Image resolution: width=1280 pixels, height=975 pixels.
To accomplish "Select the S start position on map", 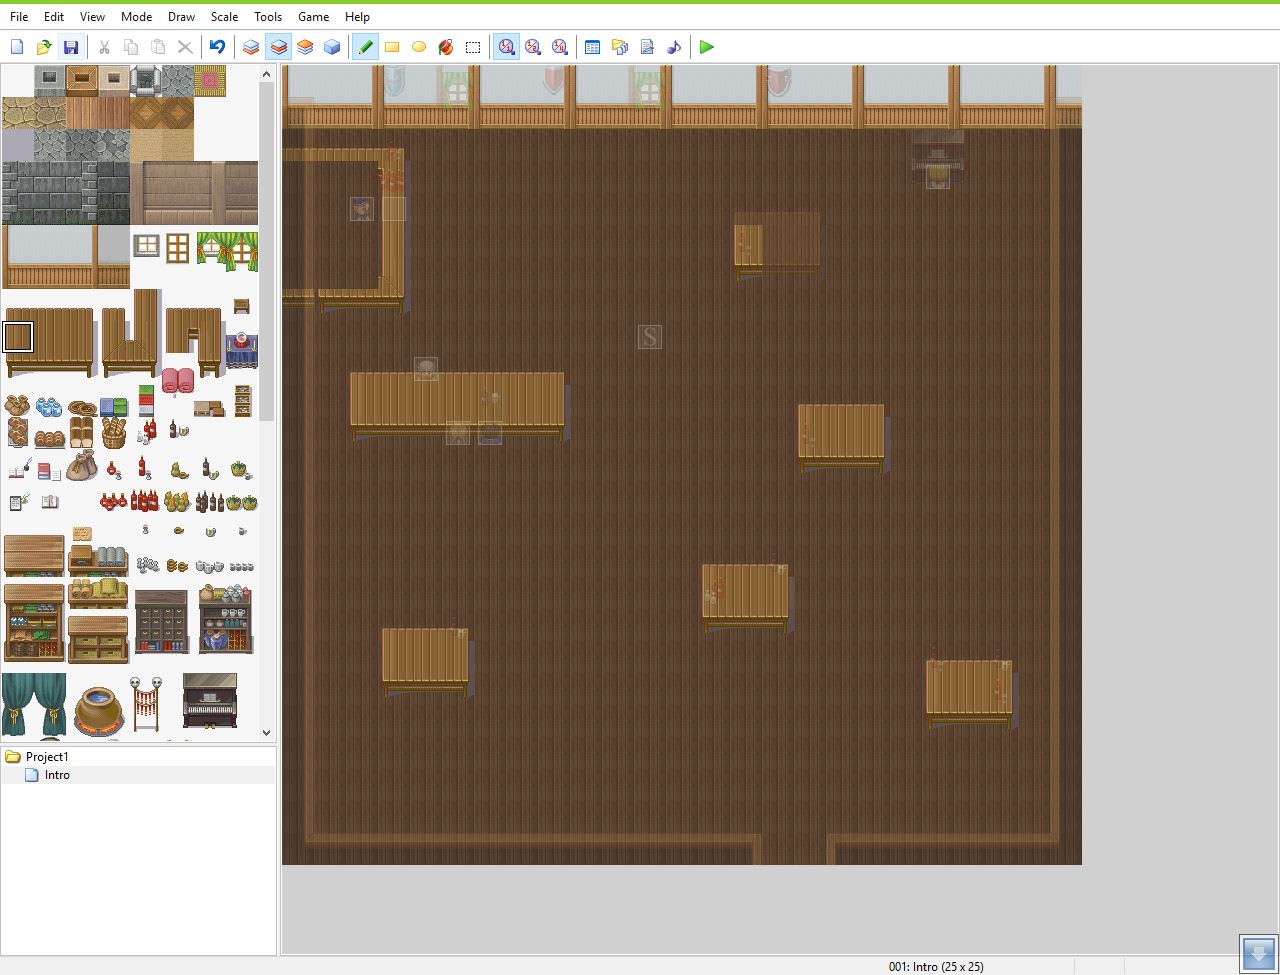I will click(650, 337).
